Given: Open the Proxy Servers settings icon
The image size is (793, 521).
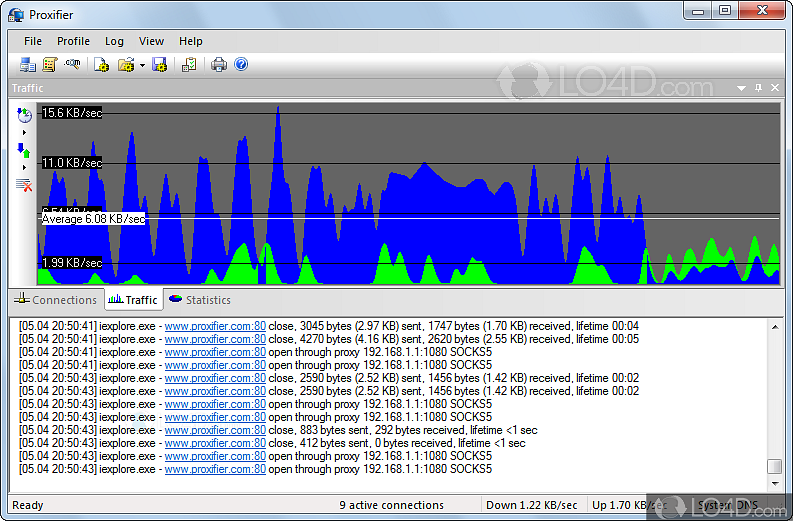Looking at the screenshot, I should [27, 65].
